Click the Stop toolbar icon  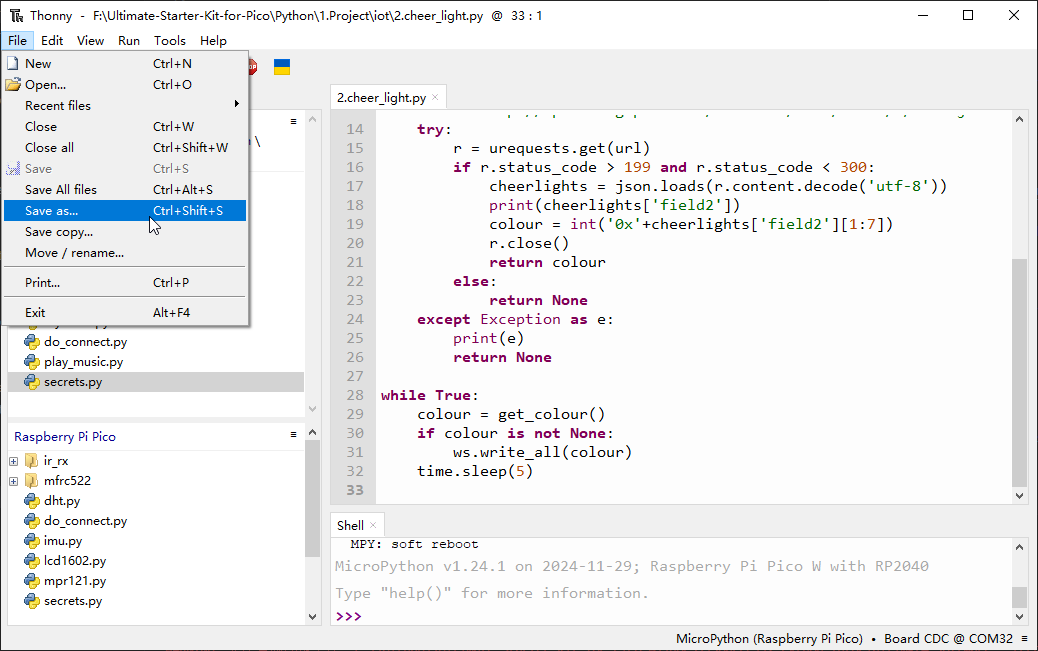(253, 67)
